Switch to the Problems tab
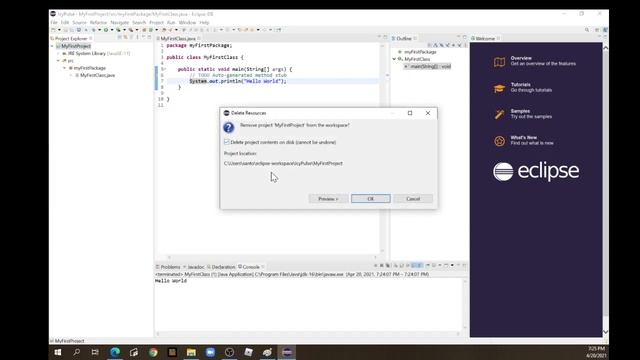640x360 pixels. (x=168, y=267)
